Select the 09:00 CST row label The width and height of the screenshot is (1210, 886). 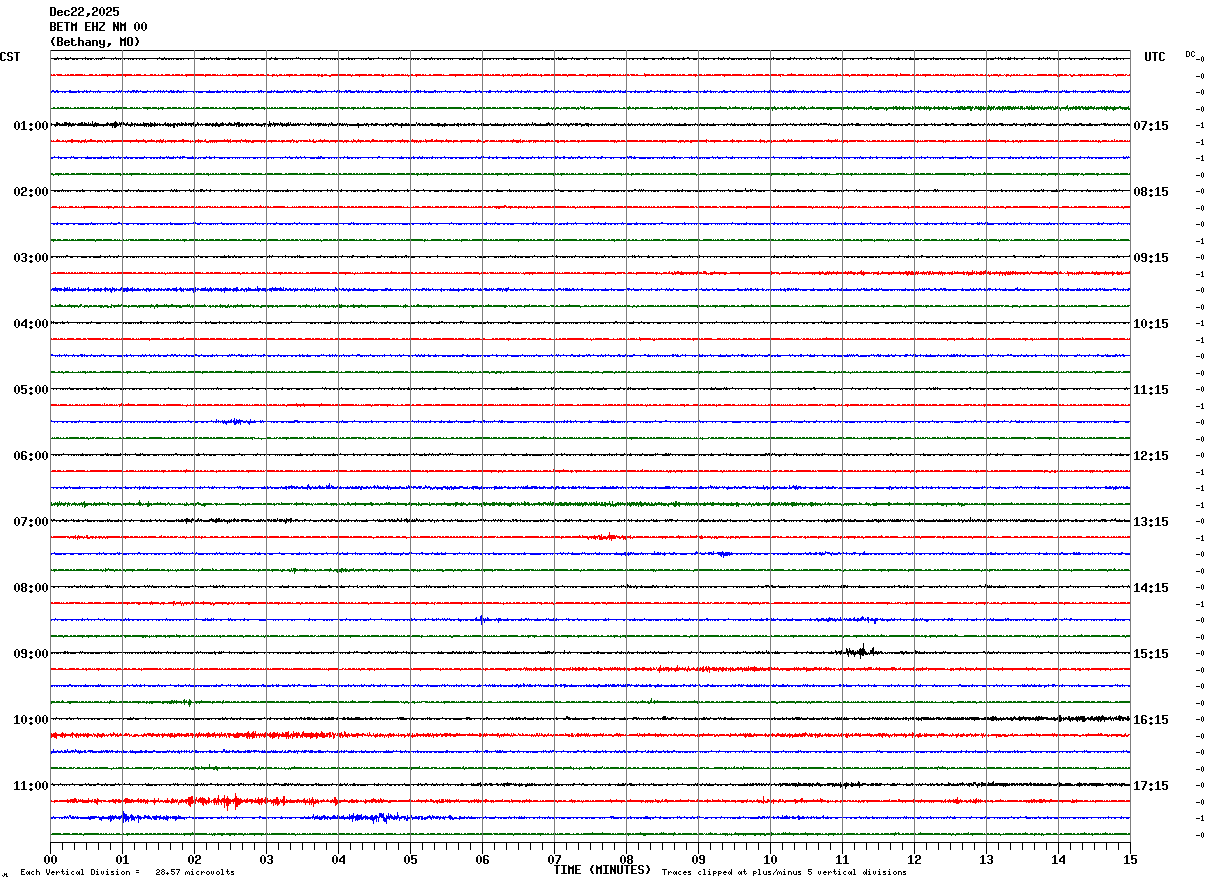31,654
